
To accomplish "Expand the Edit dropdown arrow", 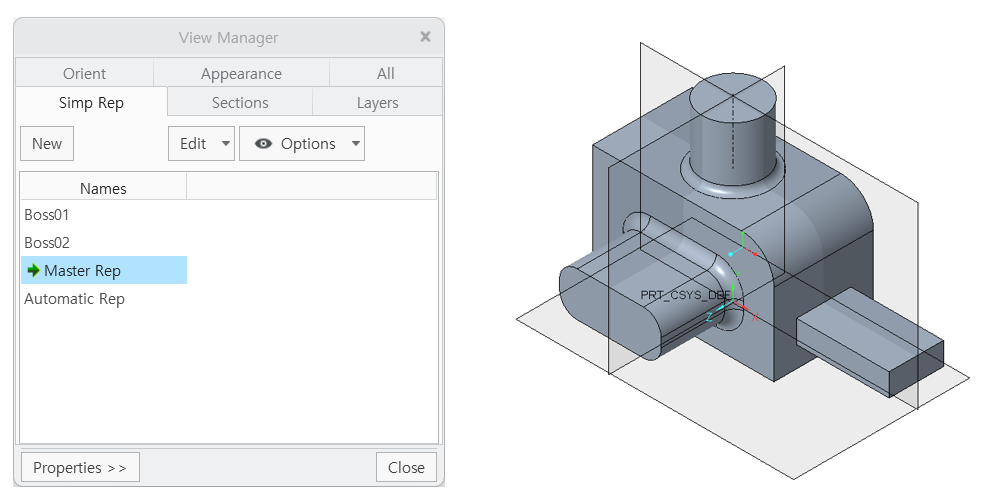I will click(x=226, y=144).
